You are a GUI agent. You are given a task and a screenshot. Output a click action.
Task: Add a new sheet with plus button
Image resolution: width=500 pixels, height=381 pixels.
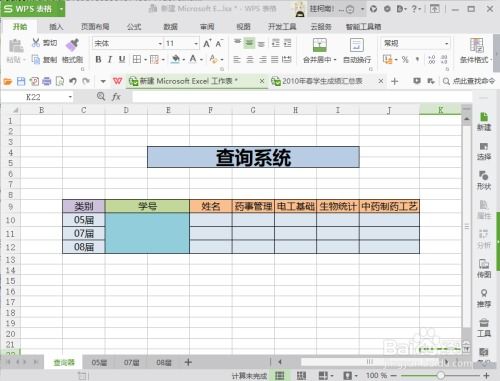pyautogui.click(x=188, y=362)
